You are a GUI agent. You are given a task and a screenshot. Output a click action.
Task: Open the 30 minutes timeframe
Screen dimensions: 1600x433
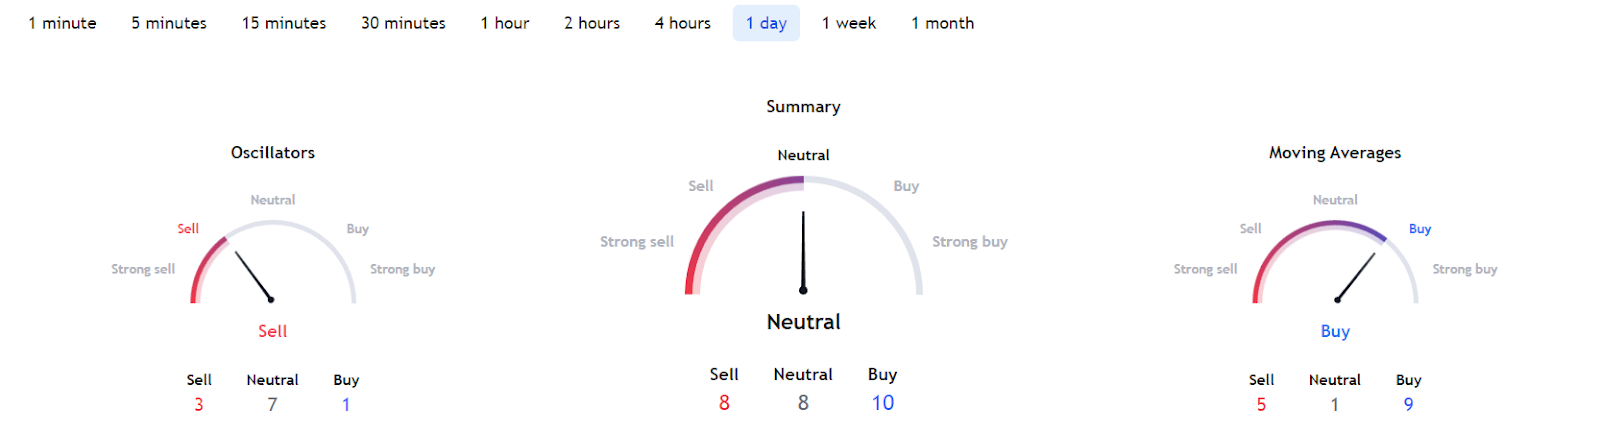[x=403, y=23]
